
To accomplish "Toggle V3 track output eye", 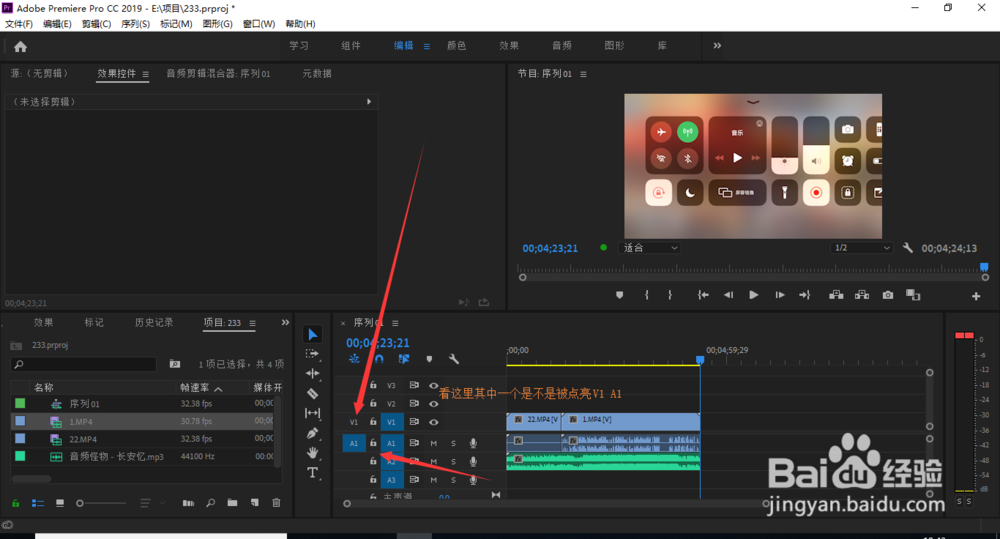I will 434,385.
